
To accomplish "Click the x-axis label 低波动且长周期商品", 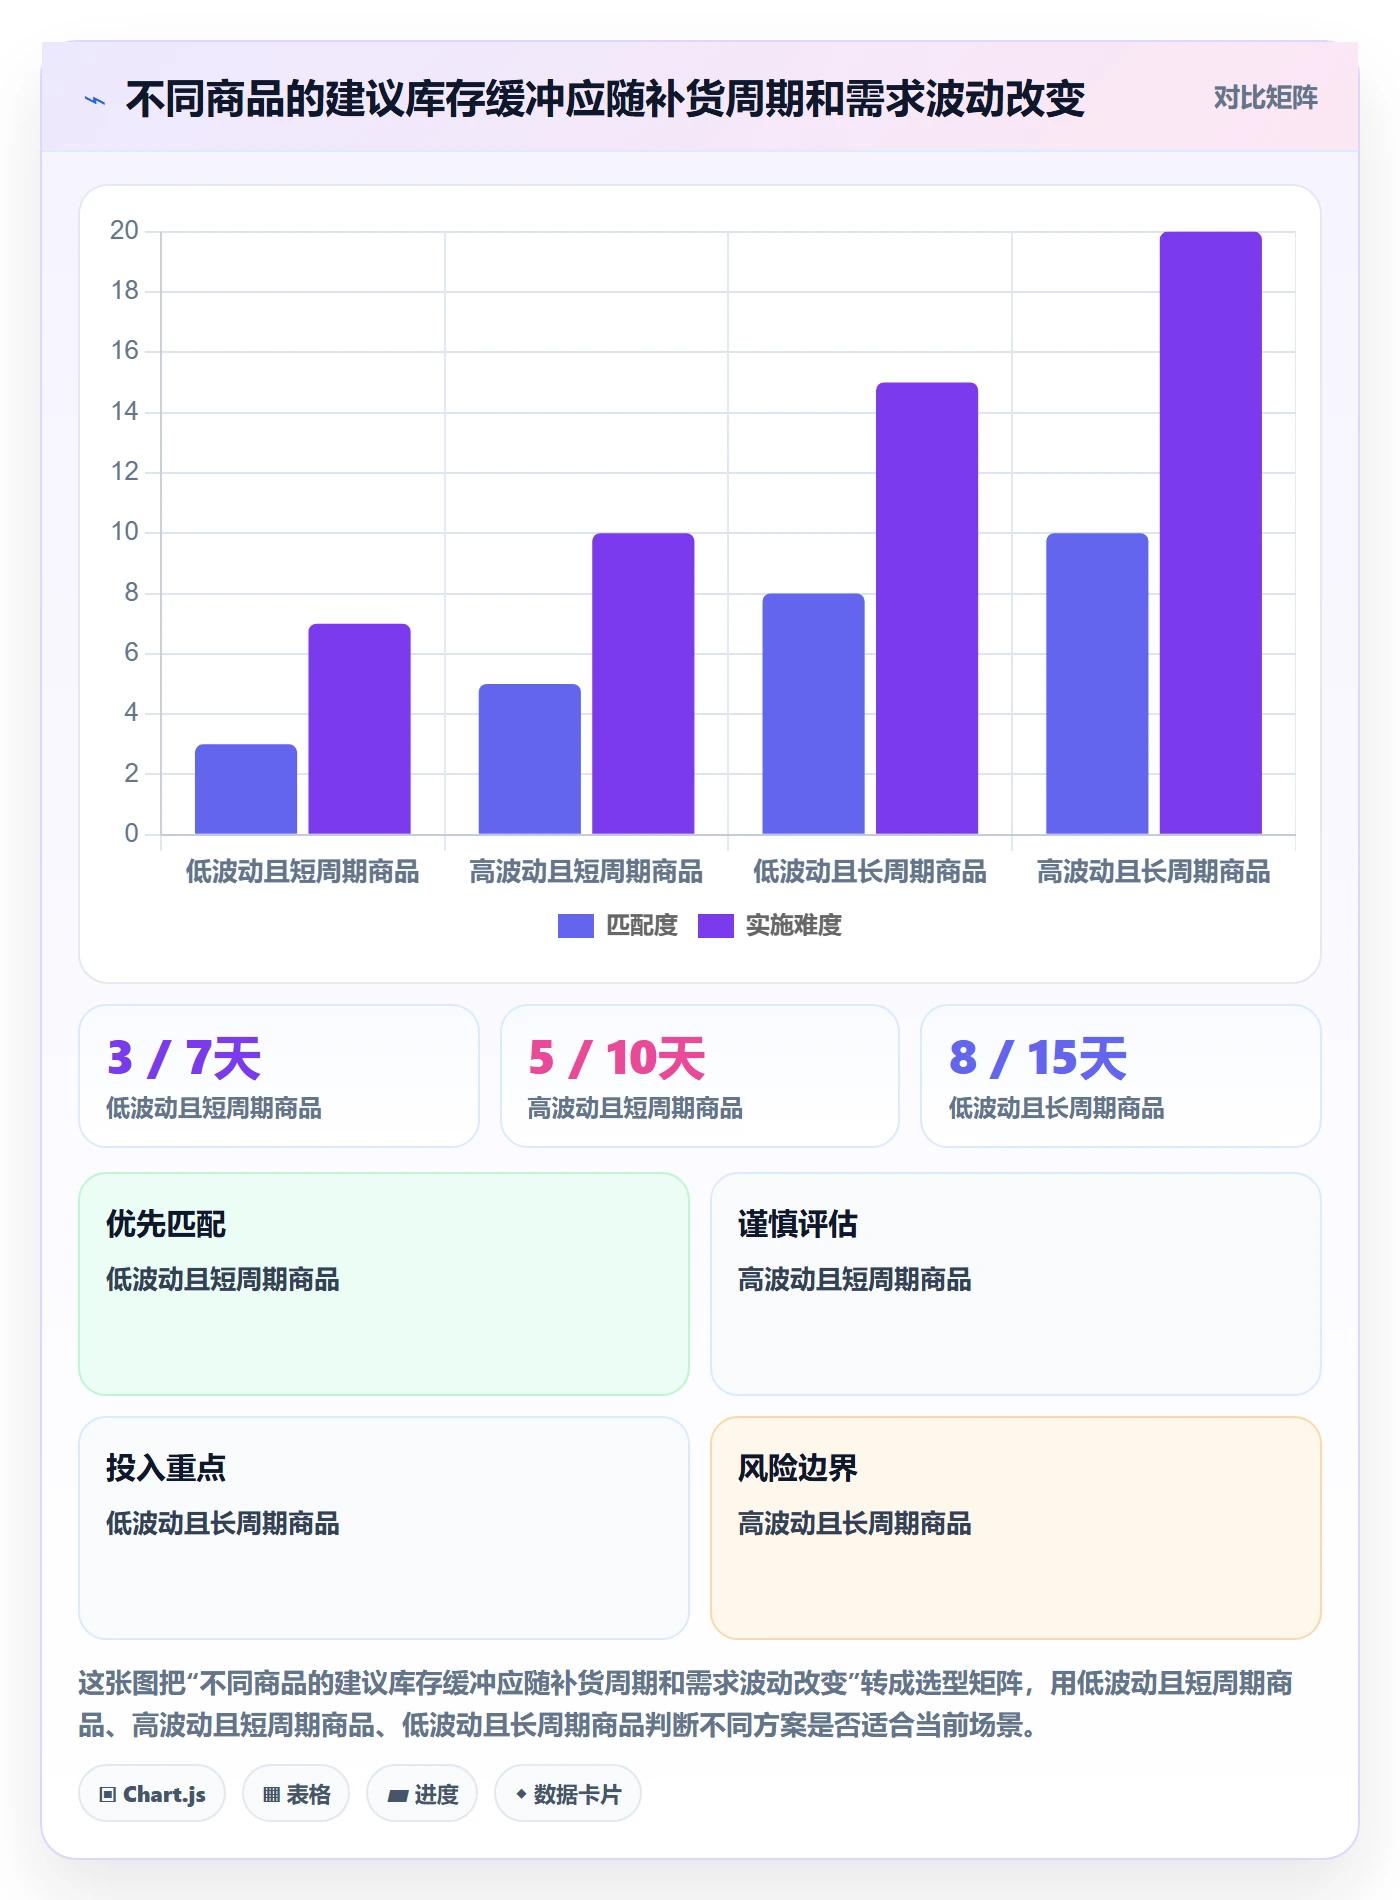I will 870,872.
